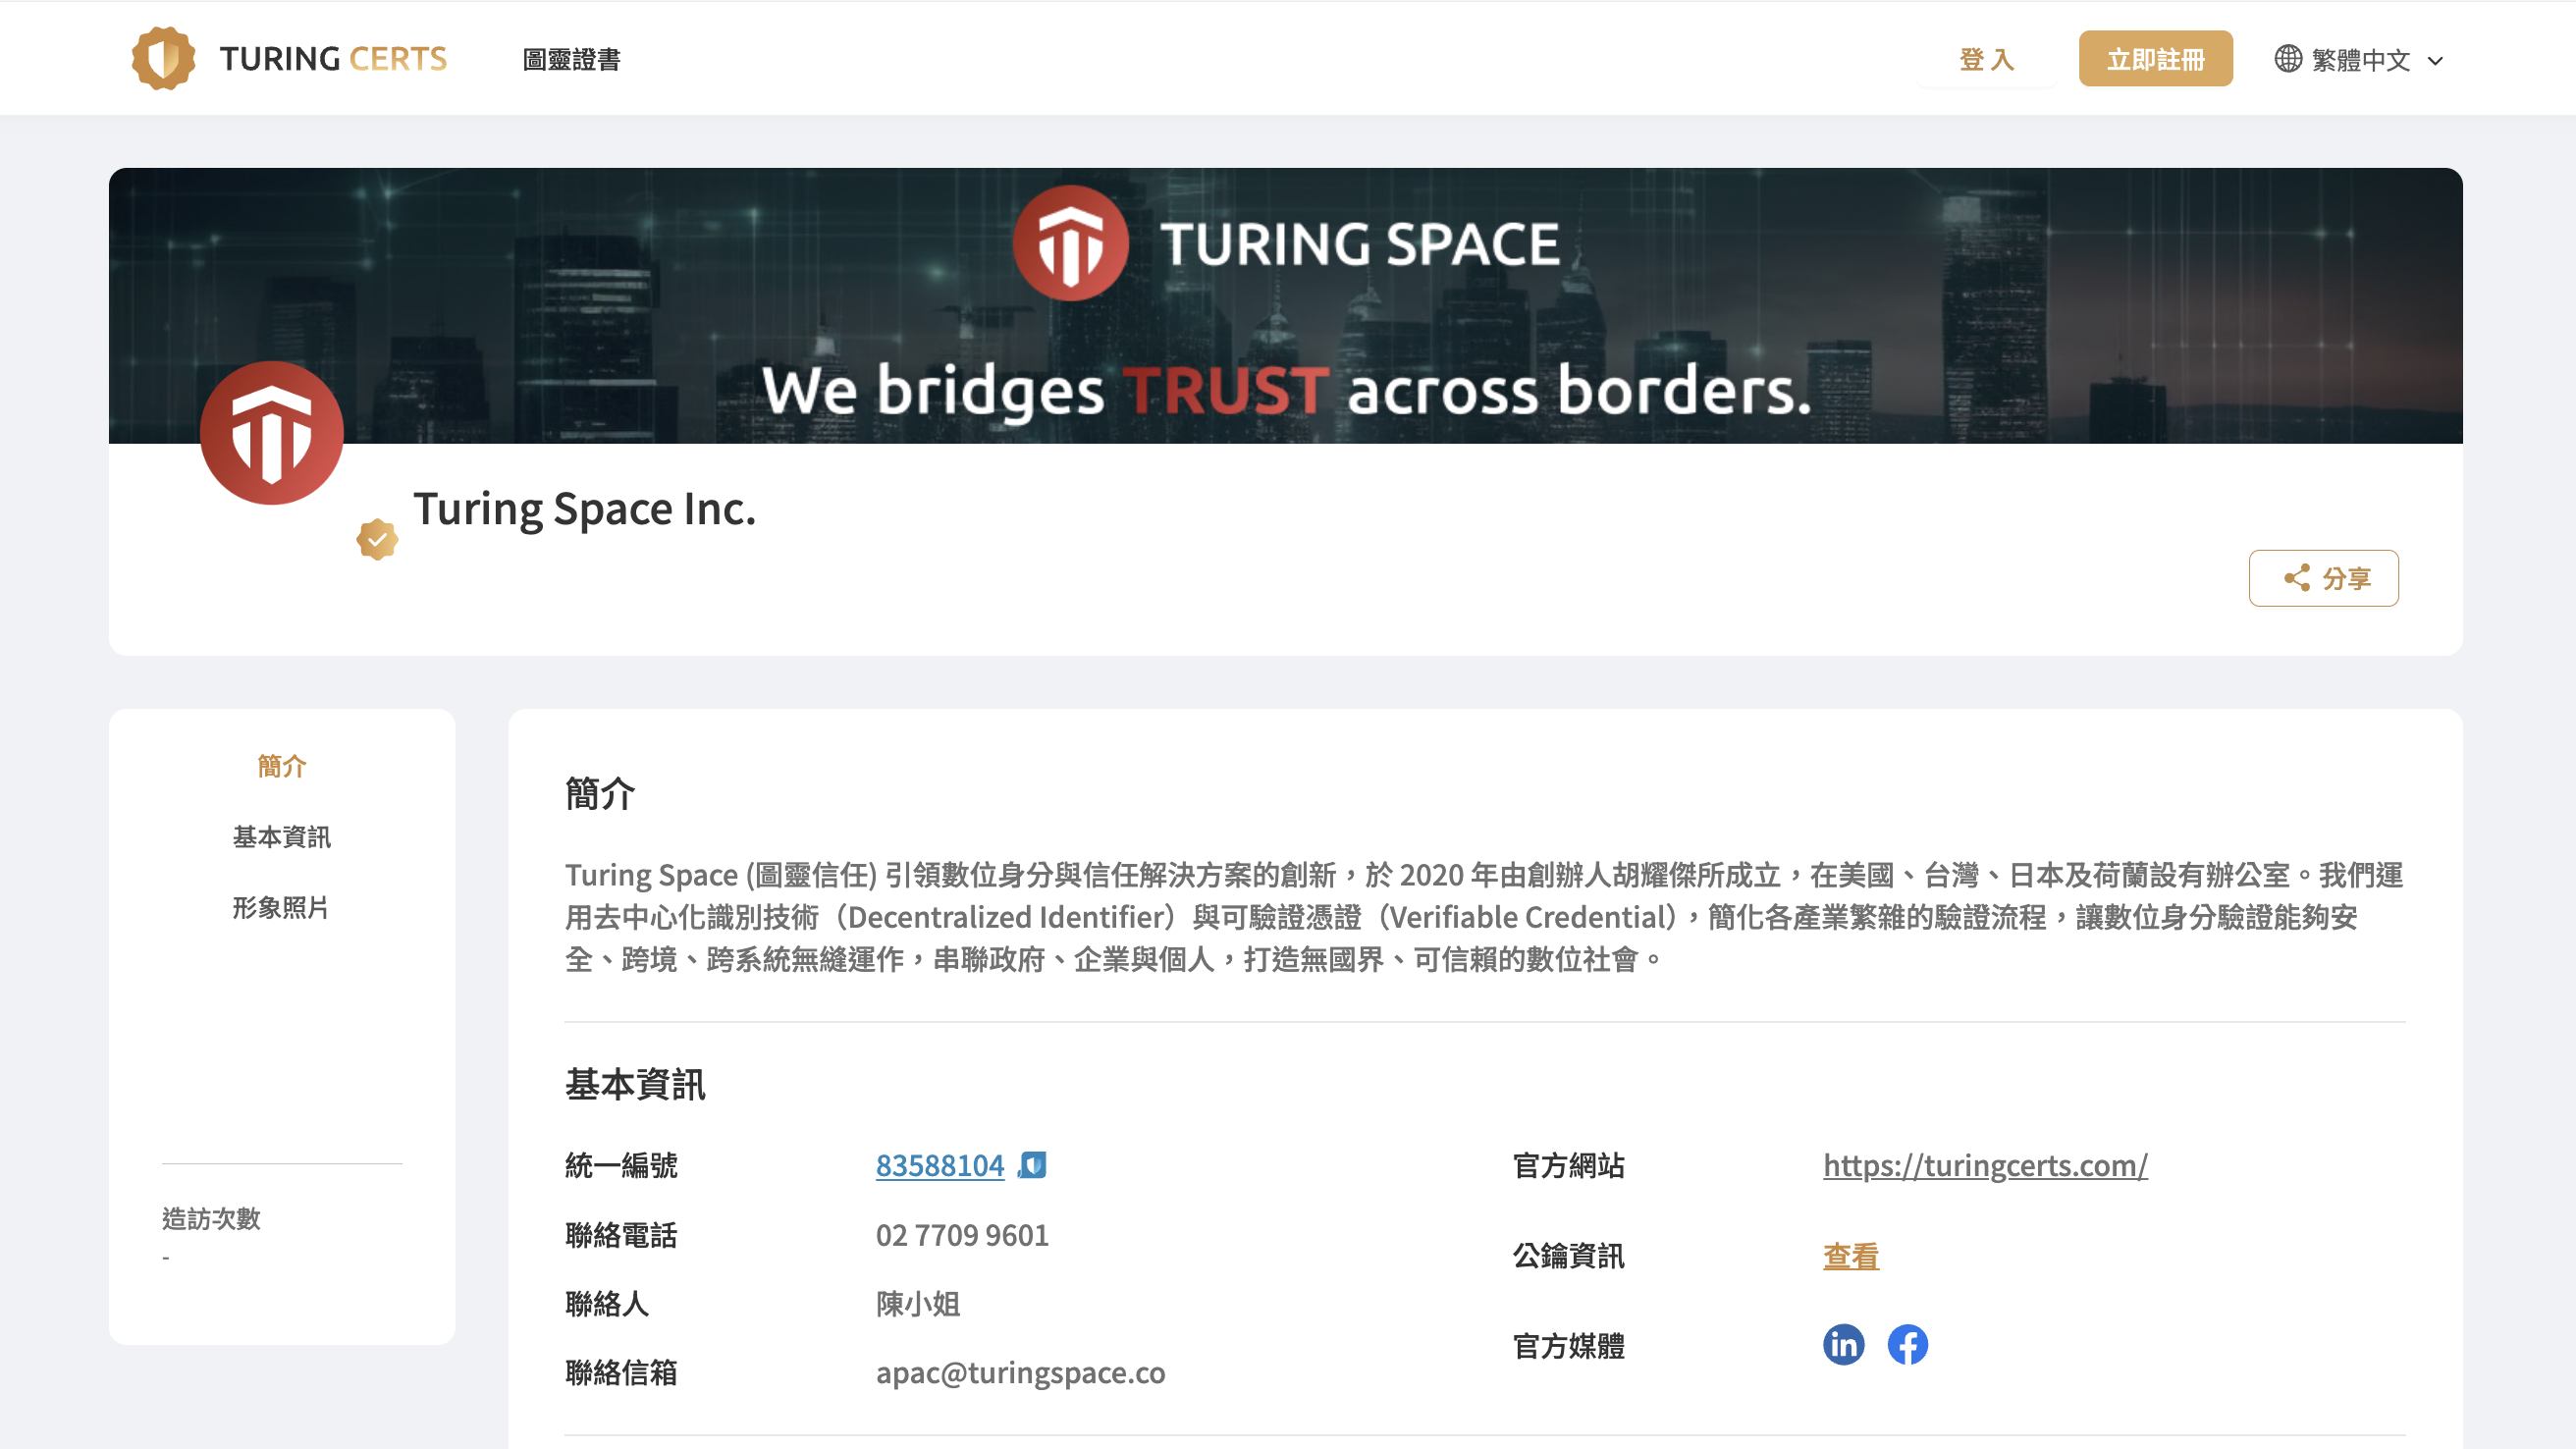Expand the 繁體中文 language dropdown
Image resolution: width=2576 pixels, height=1449 pixels.
pos(2360,60)
